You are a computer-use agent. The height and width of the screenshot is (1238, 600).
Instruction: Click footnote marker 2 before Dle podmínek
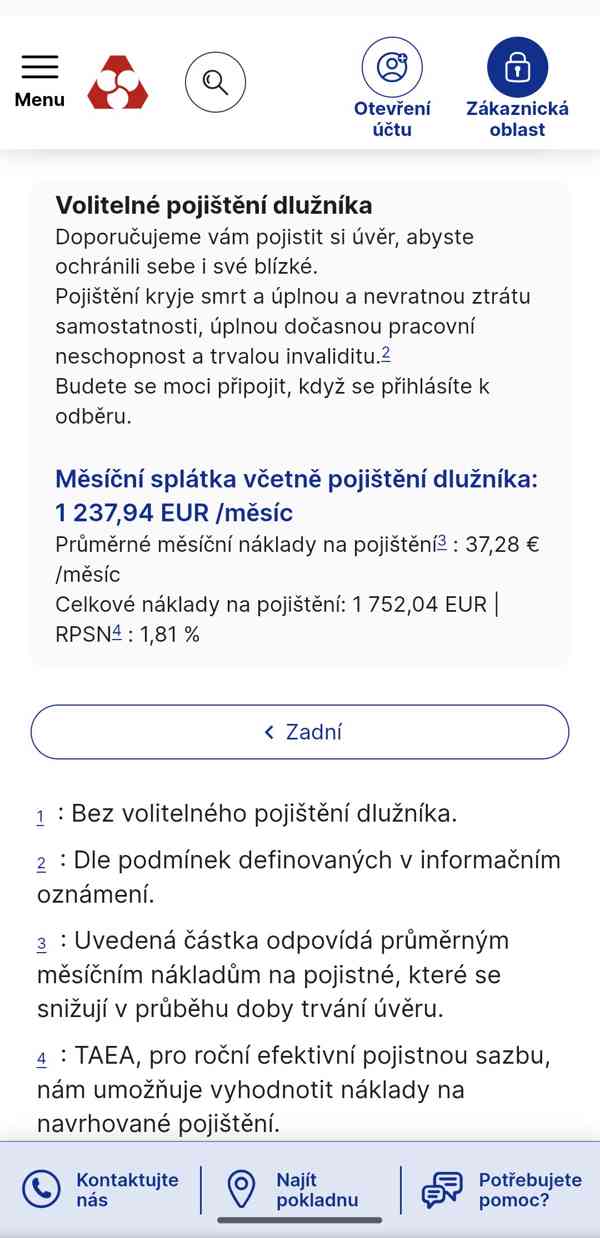click(42, 864)
